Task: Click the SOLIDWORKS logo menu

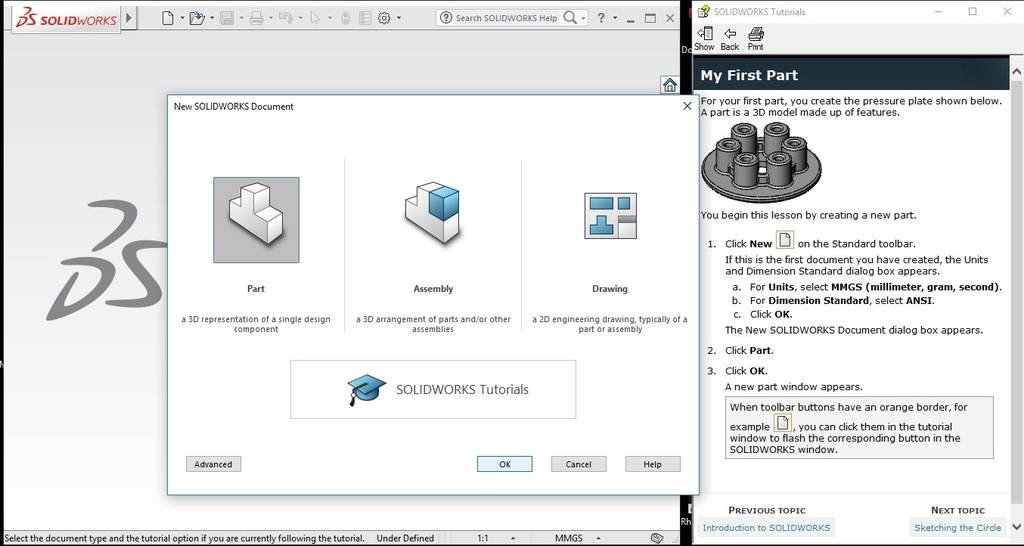Action: [x=66, y=18]
